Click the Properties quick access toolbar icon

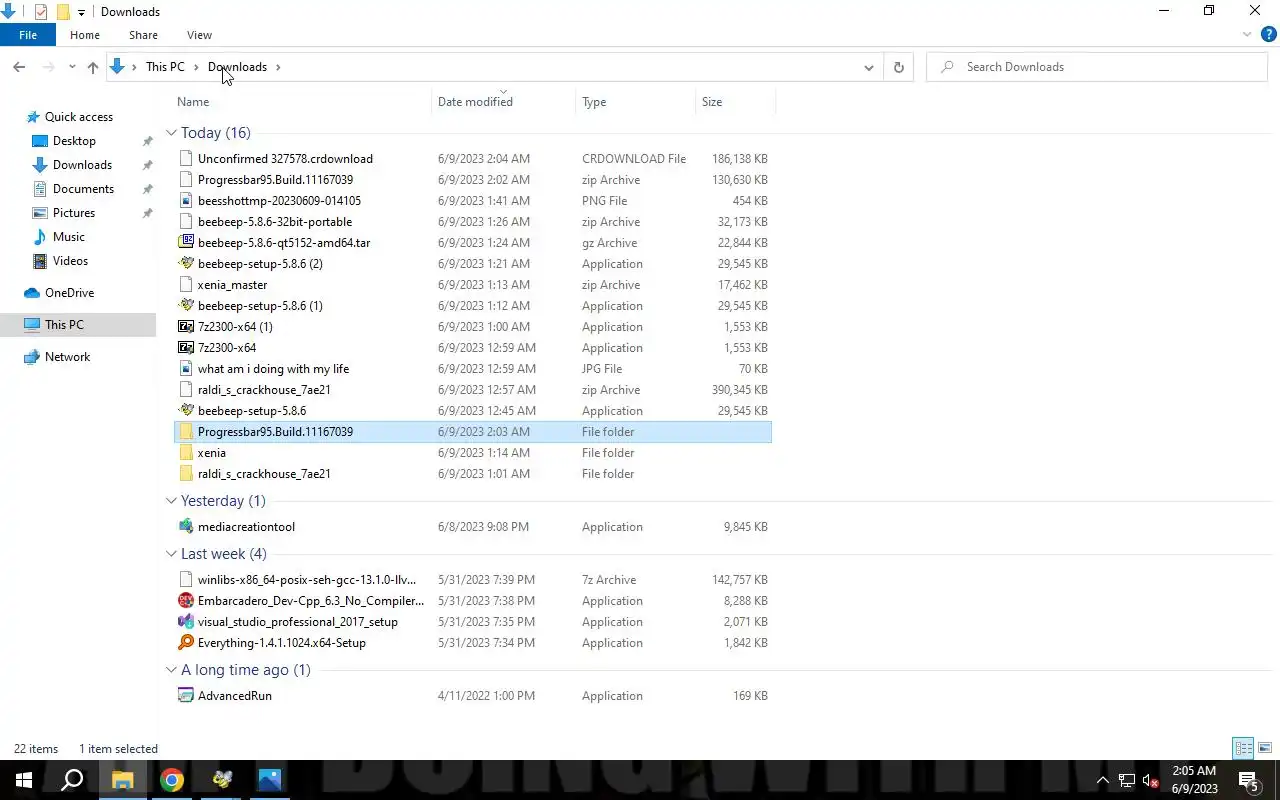(41, 12)
